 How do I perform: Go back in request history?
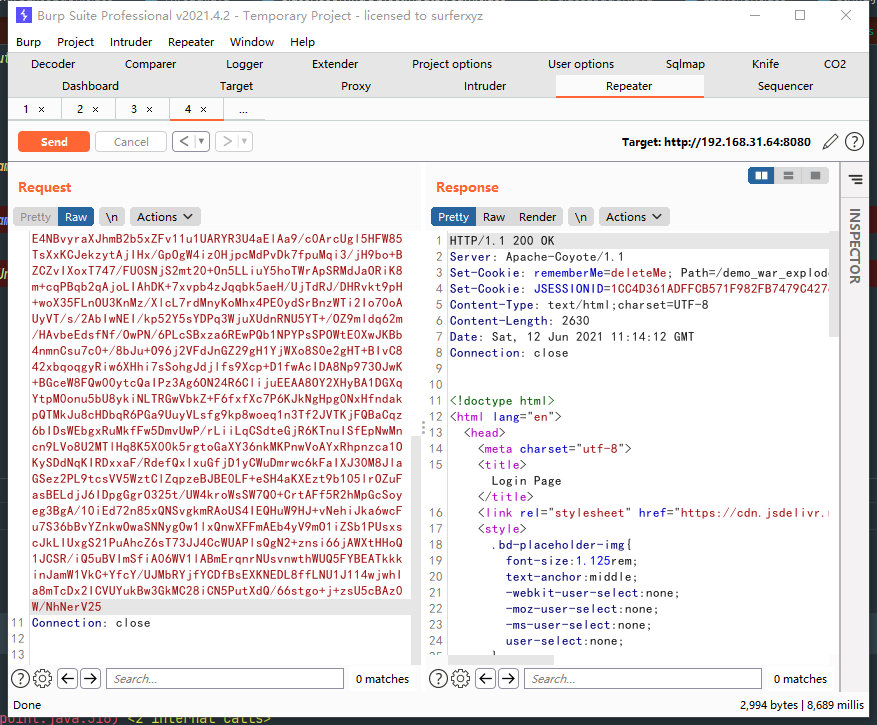(184, 142)
